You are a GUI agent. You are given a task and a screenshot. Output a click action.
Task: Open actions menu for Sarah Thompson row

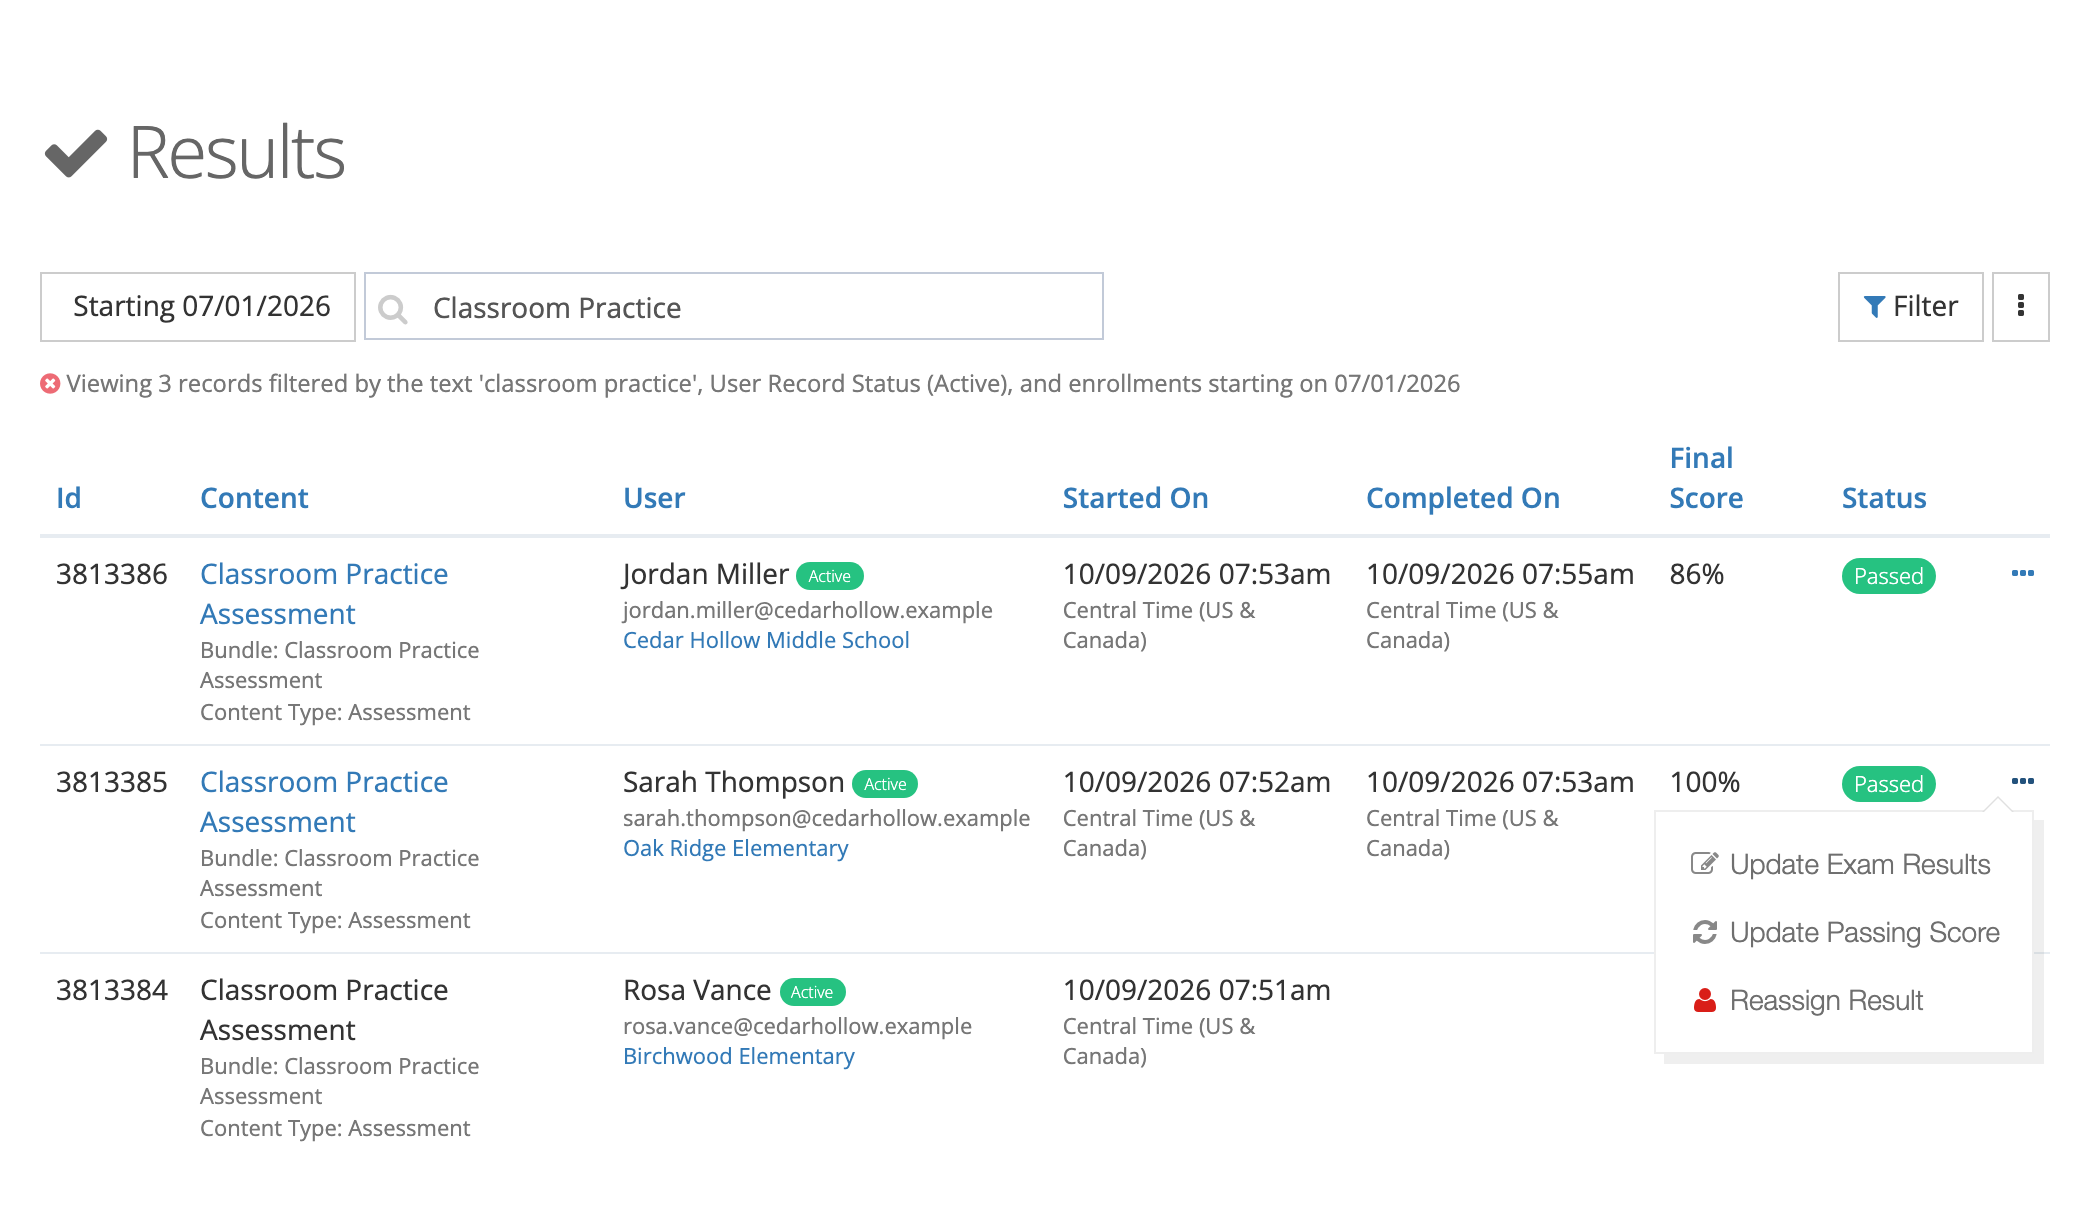(x=2022, y=782)
